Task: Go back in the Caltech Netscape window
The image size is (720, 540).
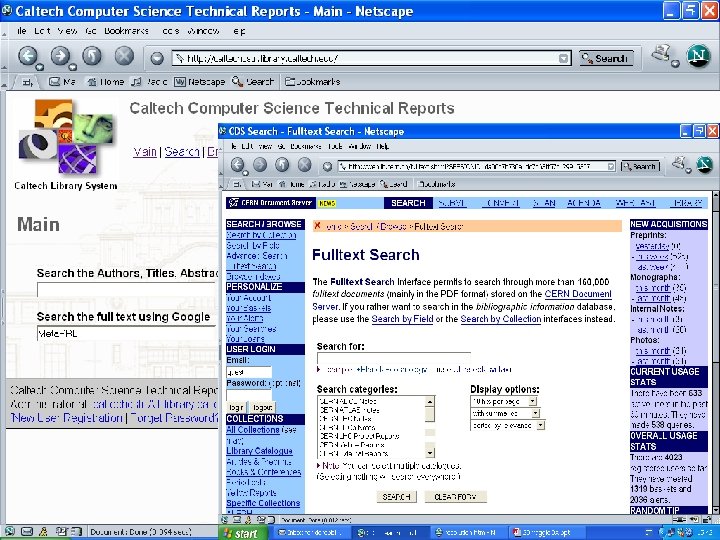Action: point(28,56)
